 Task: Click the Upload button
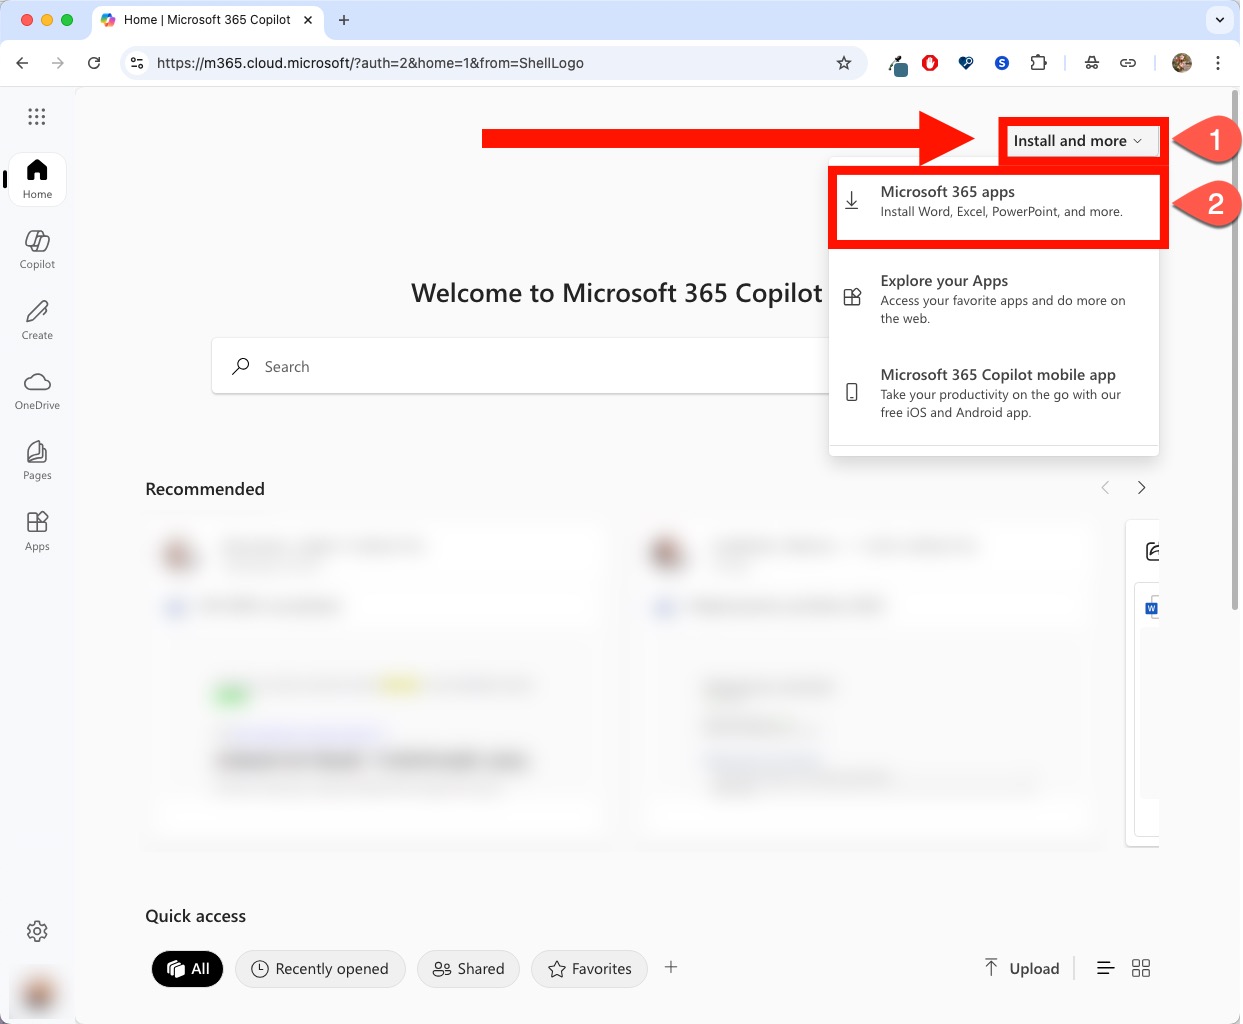(1022, 968)
